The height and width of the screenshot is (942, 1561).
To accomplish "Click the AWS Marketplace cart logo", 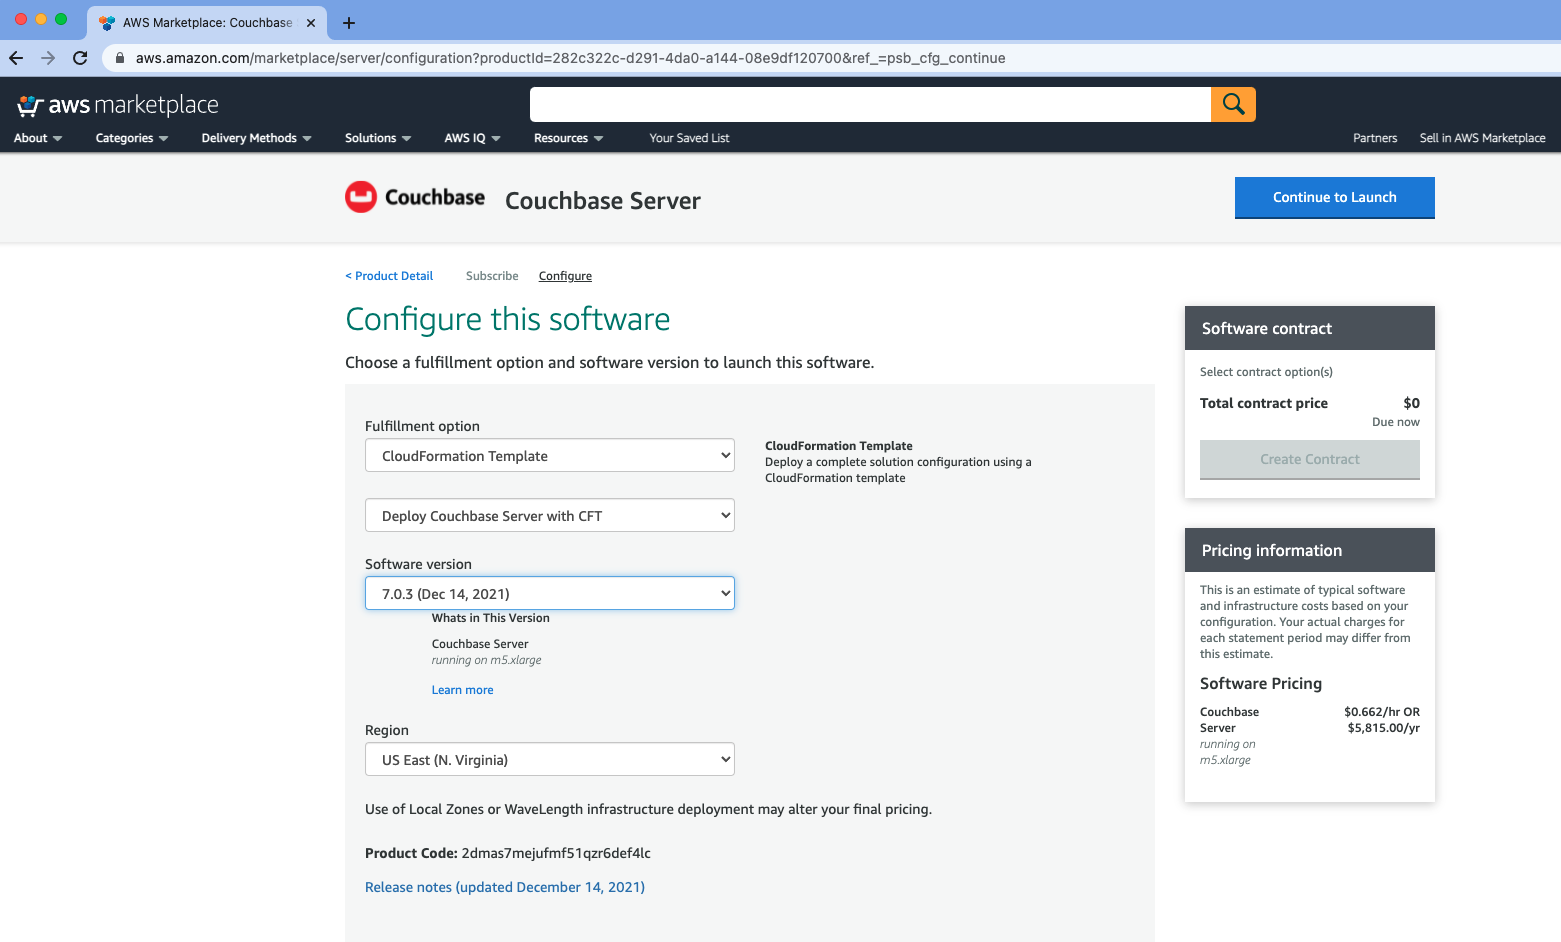I will pyautogui.click(x=31, y=103).
